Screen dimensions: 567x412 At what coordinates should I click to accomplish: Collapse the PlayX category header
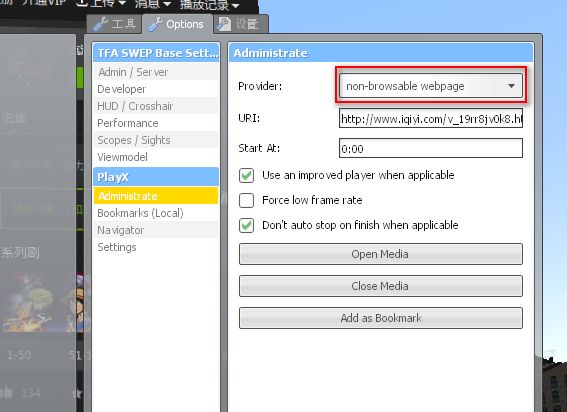pyautogui.click(x=156, y=177)
